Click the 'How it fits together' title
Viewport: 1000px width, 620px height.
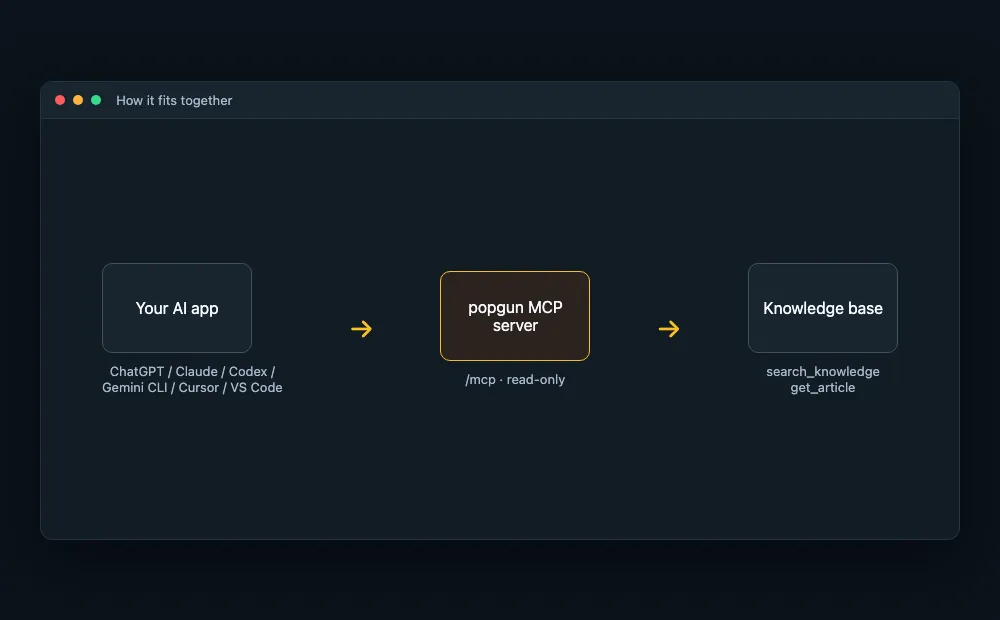174,101
